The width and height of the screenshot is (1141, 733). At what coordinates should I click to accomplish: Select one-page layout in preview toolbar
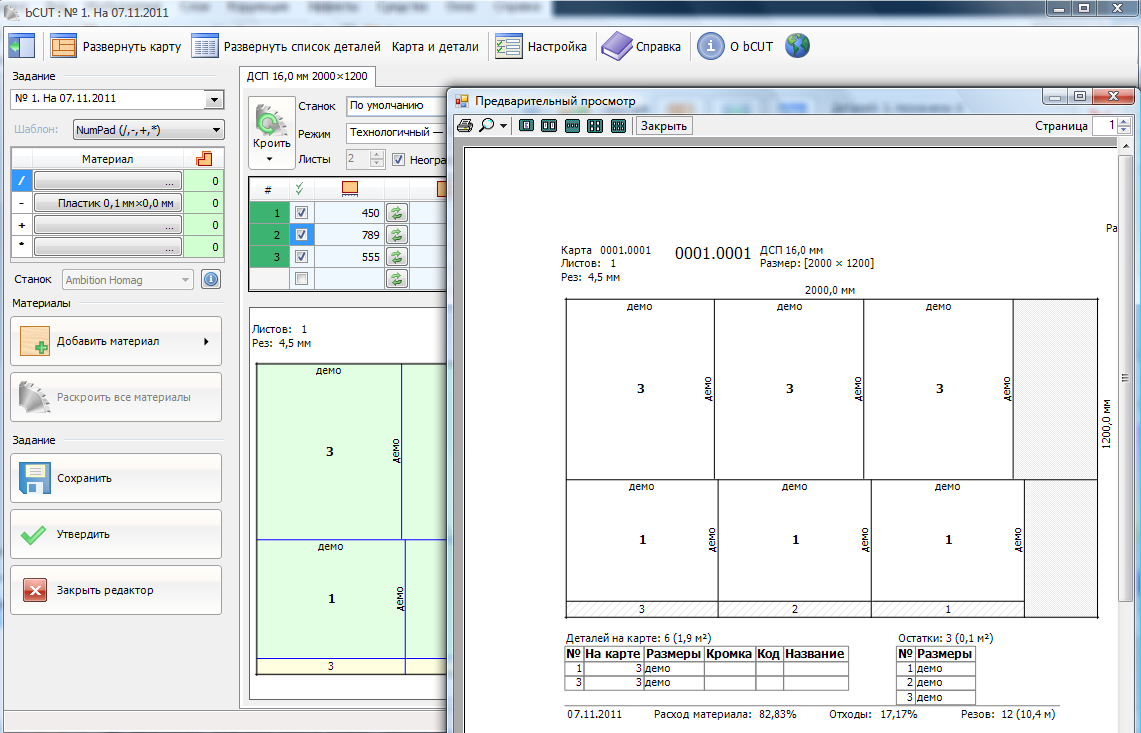526,126
